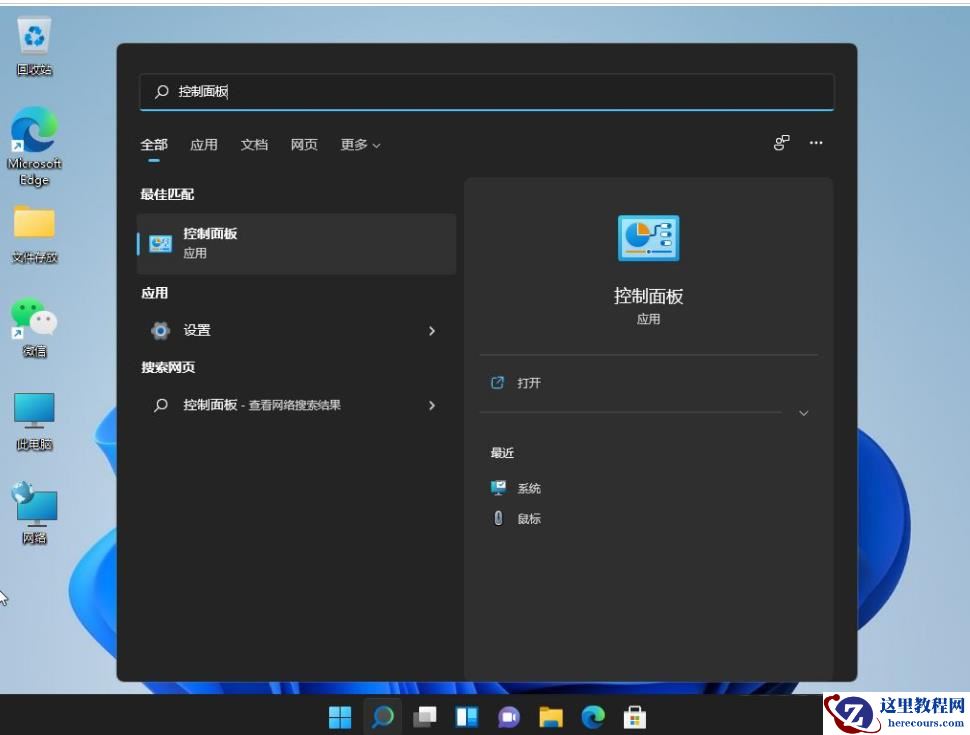Expand the arrow next to the 设置 result
Screen dimensions: 970x735
[x=432, y=330]
